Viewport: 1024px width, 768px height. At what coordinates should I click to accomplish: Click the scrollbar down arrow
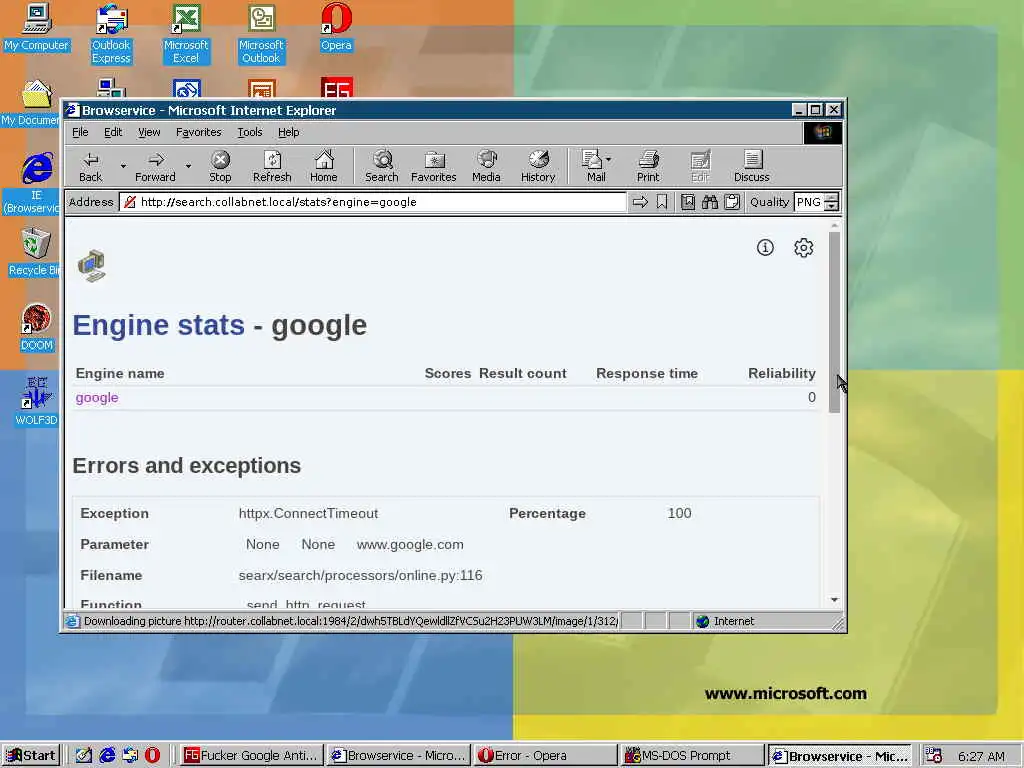(834, 600)
